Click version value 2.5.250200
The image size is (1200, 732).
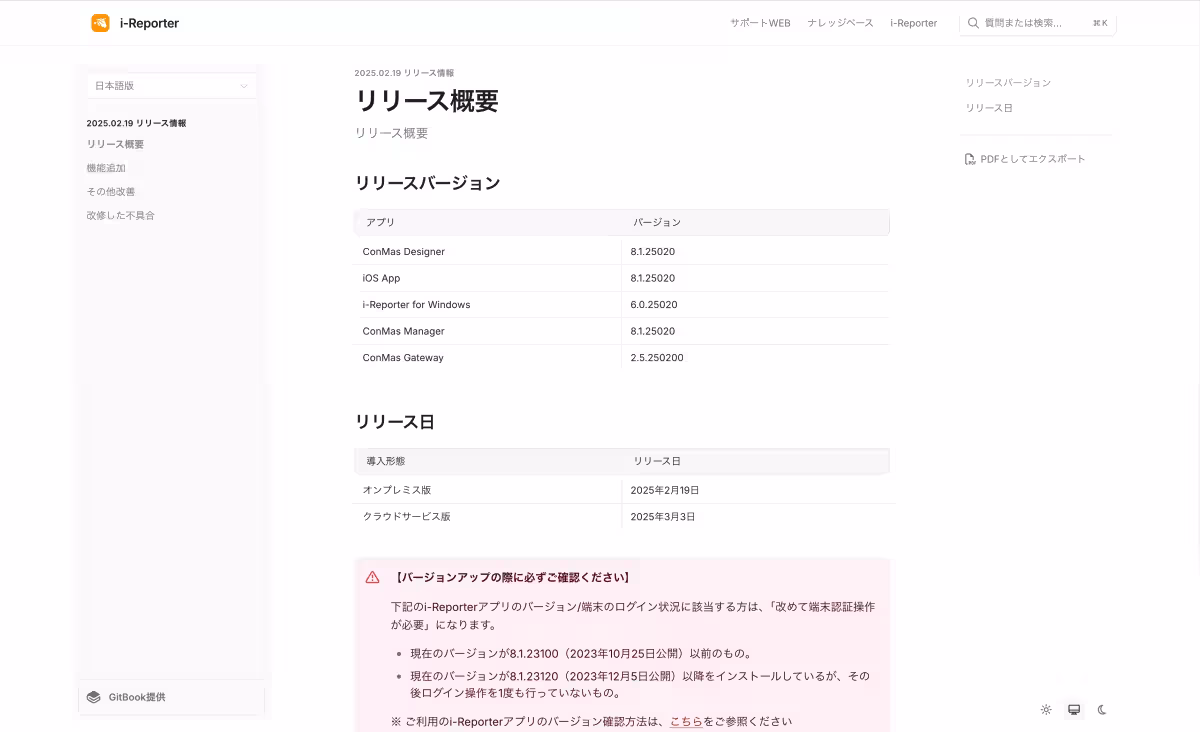657,357
